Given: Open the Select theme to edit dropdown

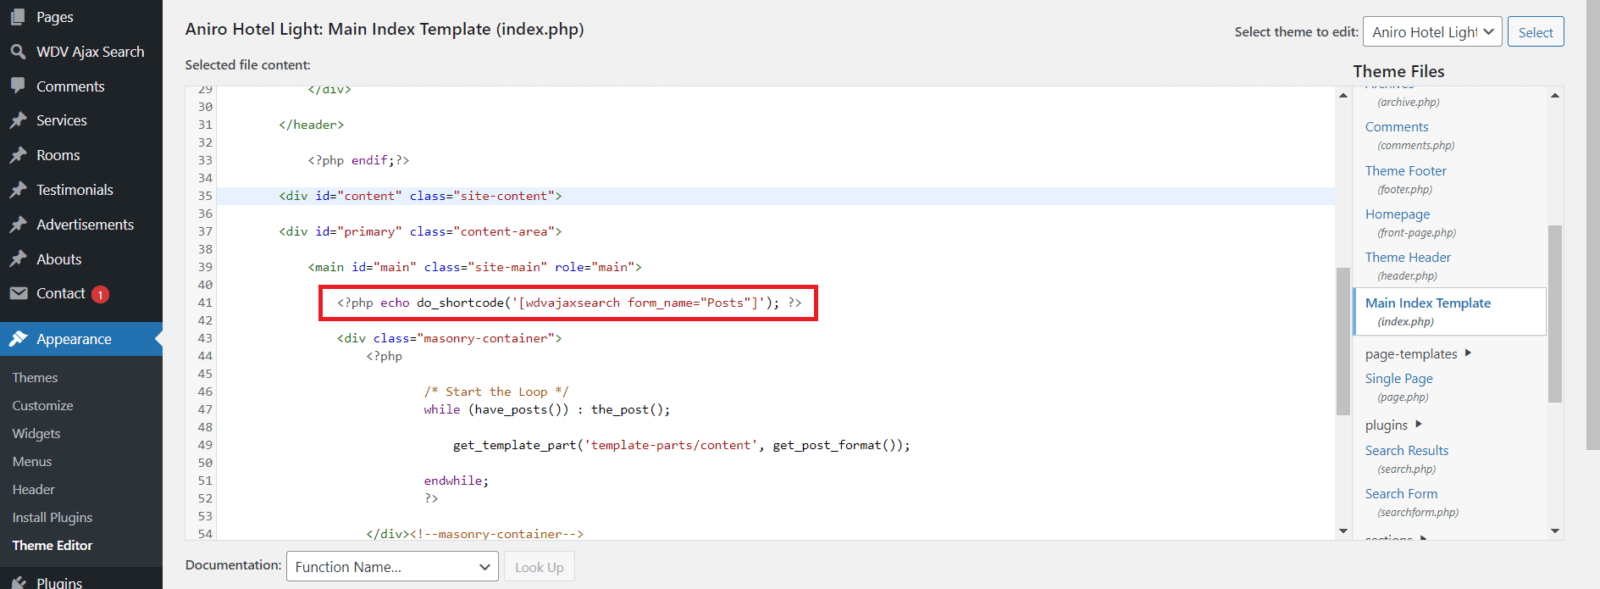Looking at the screenshot, I should (x=1432, y=32).
